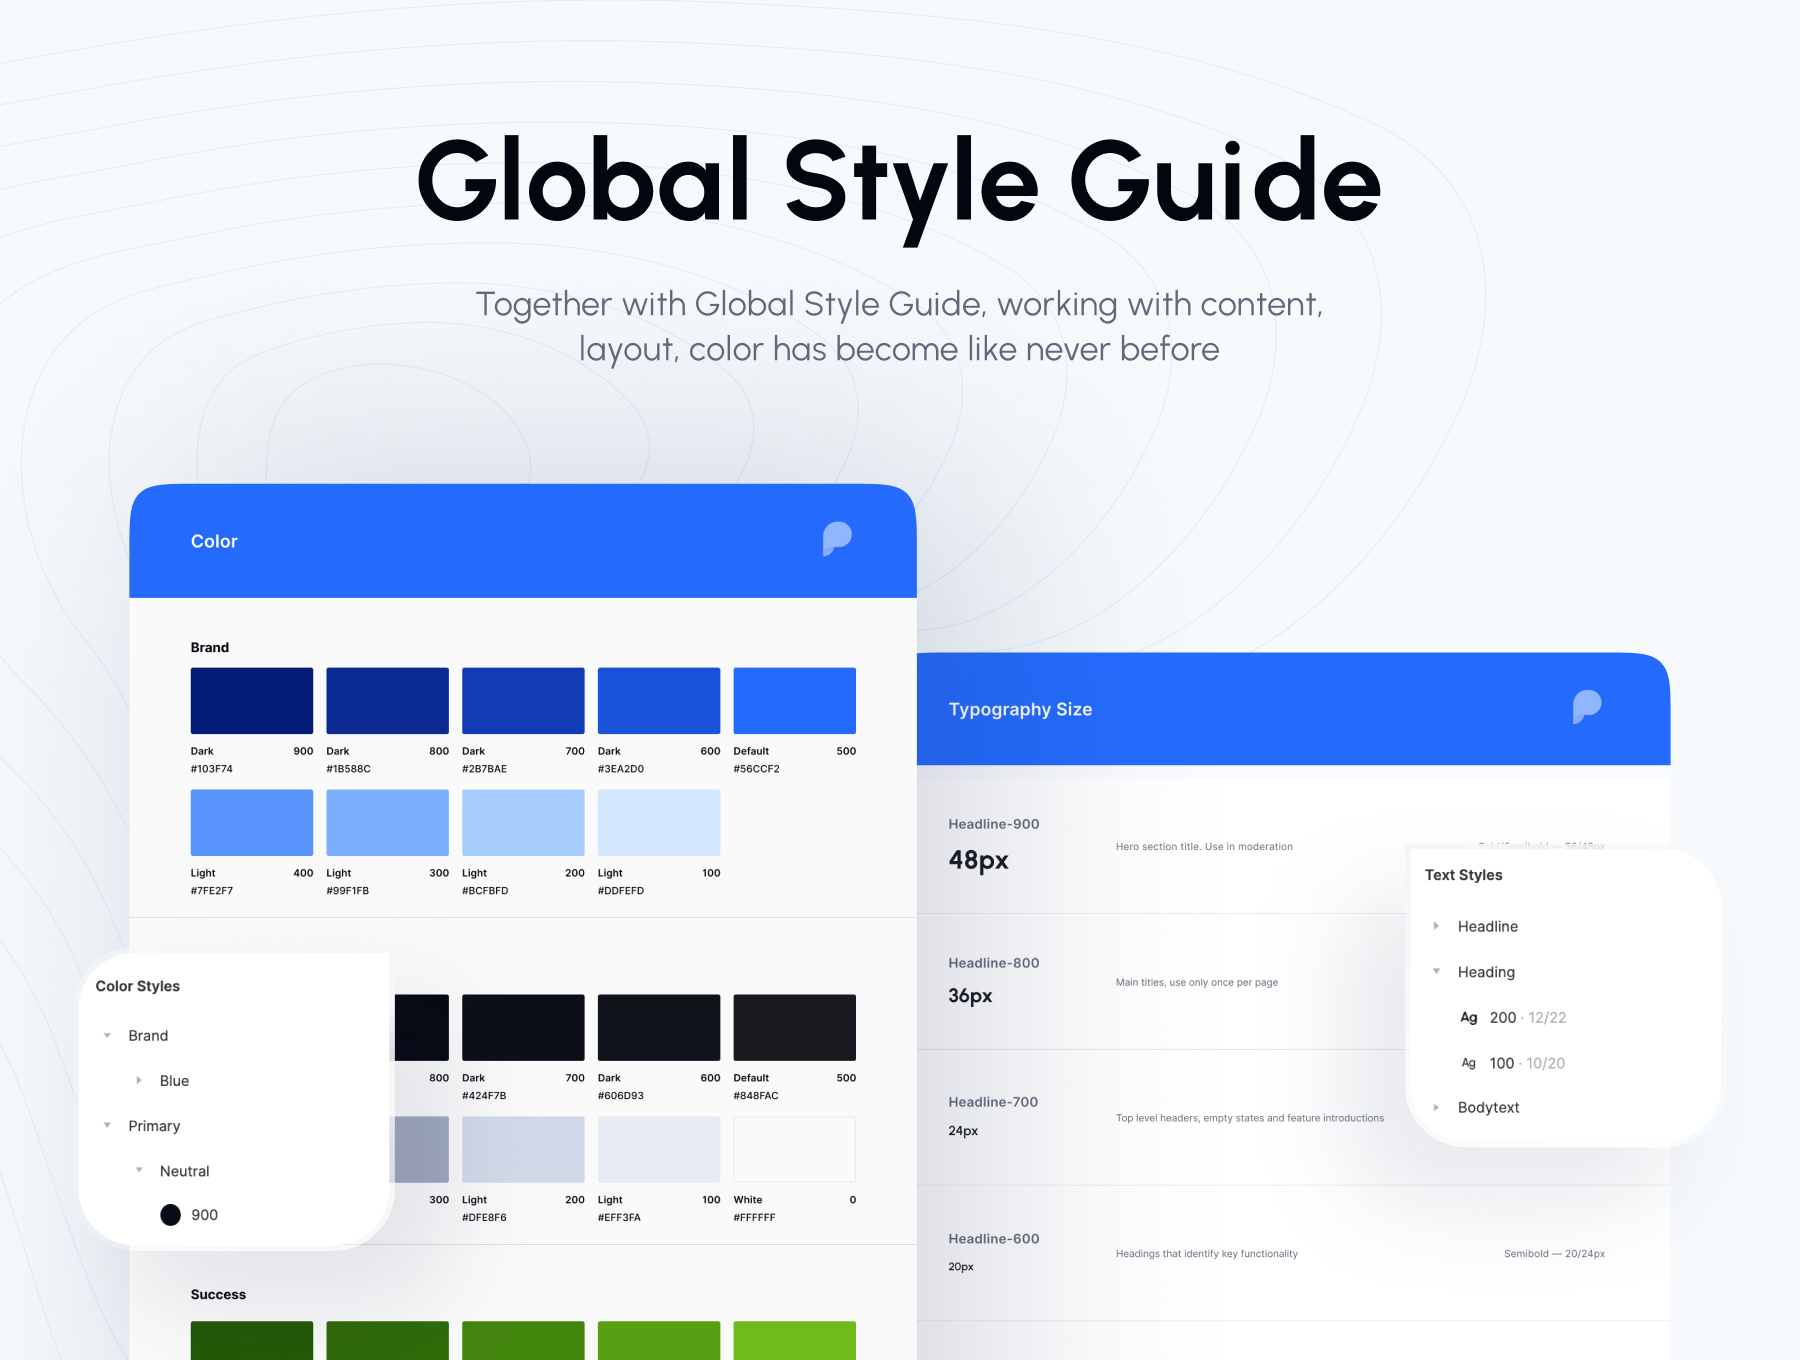Select the Brand Dark 900 swatch
1800x1360 pixels.
click(252, 701)
